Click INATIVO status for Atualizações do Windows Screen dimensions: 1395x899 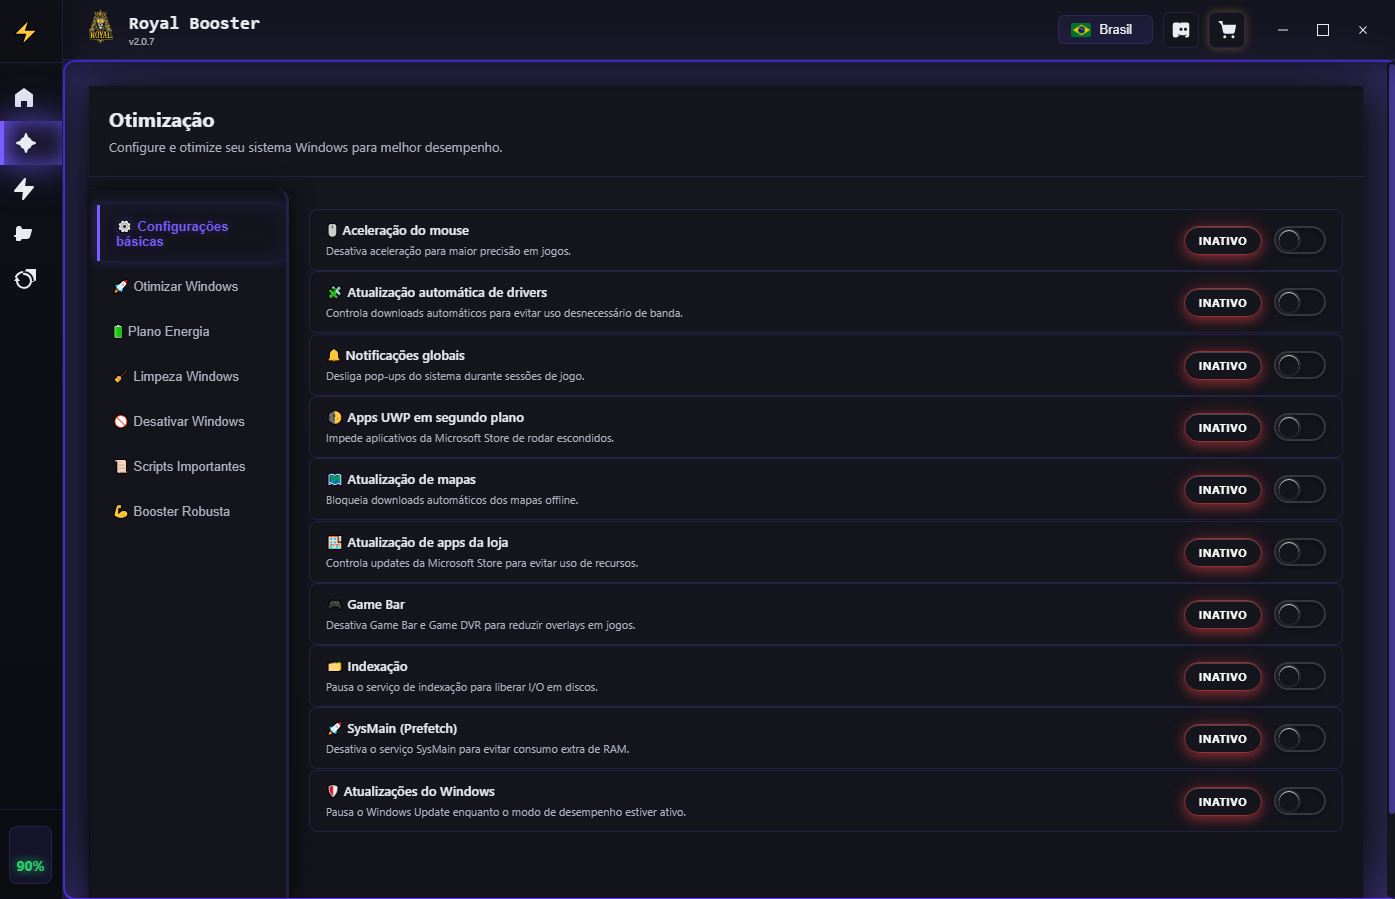(x=1222, y=802)
